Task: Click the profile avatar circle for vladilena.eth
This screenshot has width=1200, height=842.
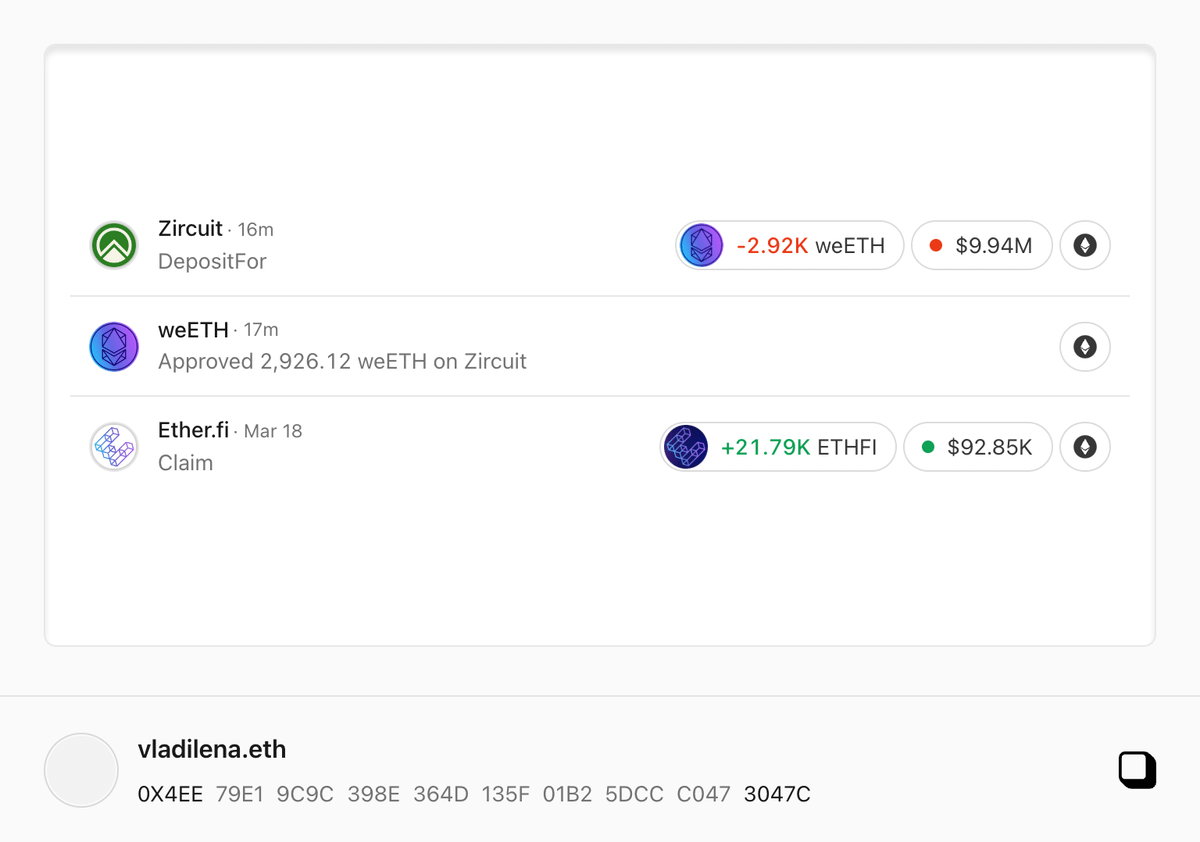Action: (81, 770)
